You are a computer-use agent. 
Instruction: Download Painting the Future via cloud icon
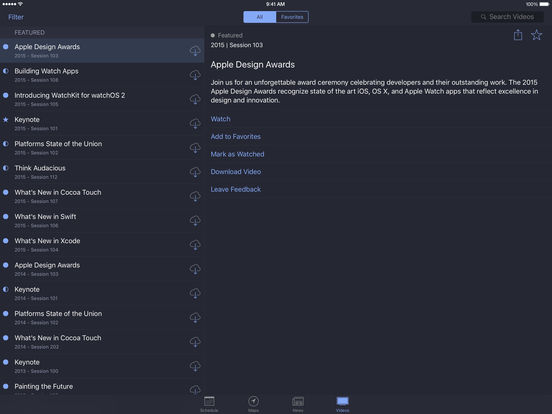(x=195, y=390)
